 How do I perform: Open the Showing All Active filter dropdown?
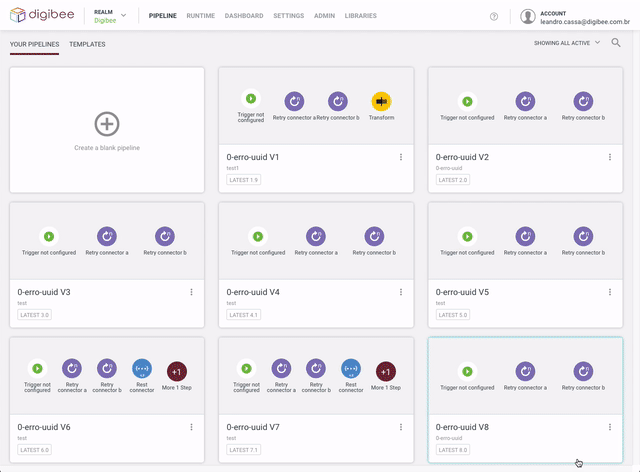coord(567,43)
